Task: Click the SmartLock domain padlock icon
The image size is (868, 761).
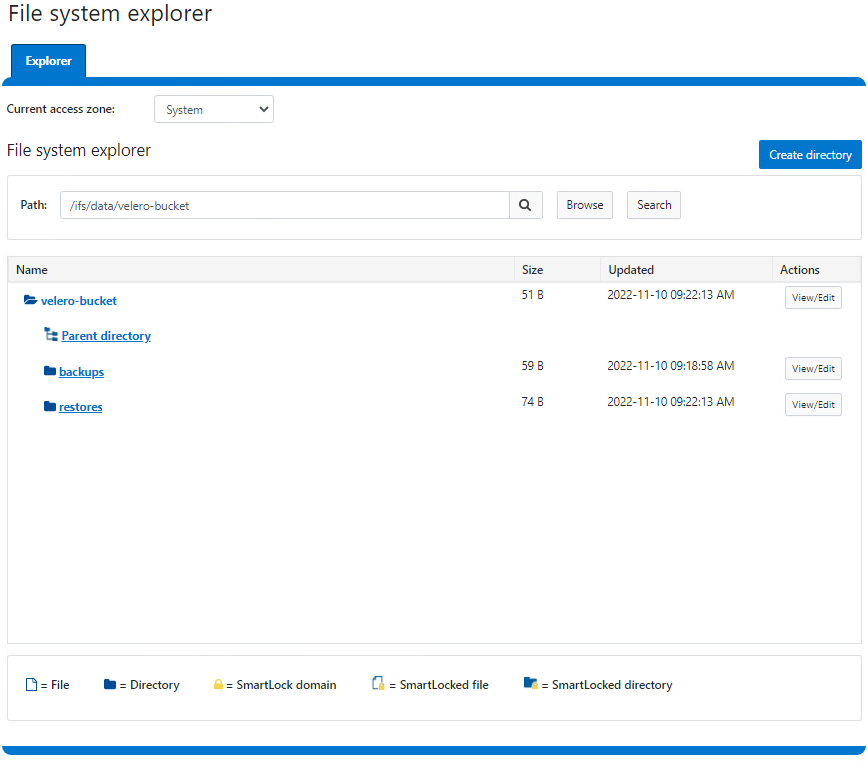Action: [219, 684]
